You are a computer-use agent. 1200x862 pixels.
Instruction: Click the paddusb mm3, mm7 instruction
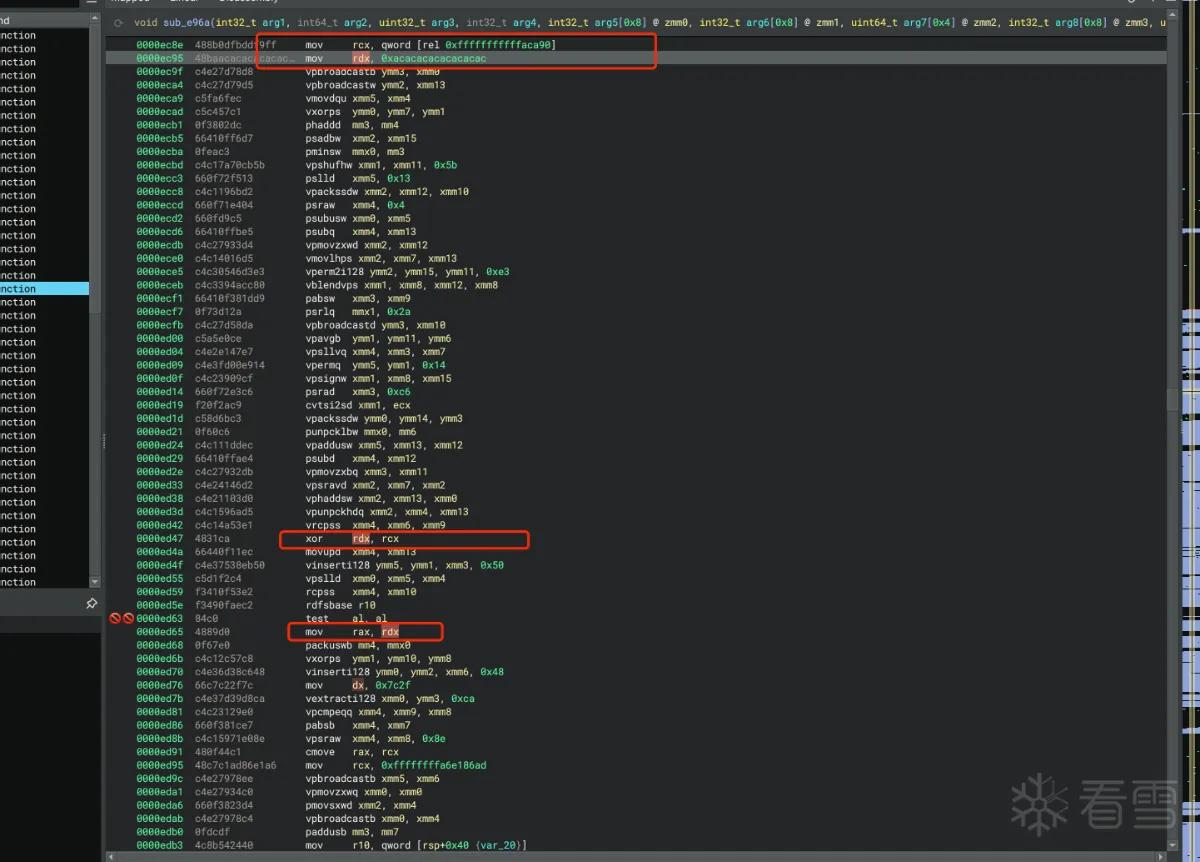pos(352,832)
